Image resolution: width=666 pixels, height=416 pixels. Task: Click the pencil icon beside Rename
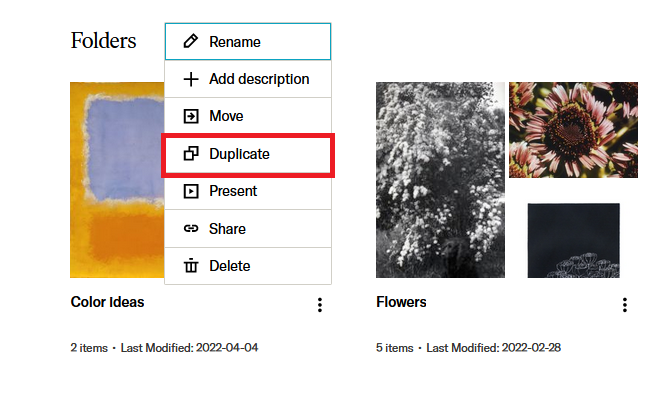coord(191,42)
